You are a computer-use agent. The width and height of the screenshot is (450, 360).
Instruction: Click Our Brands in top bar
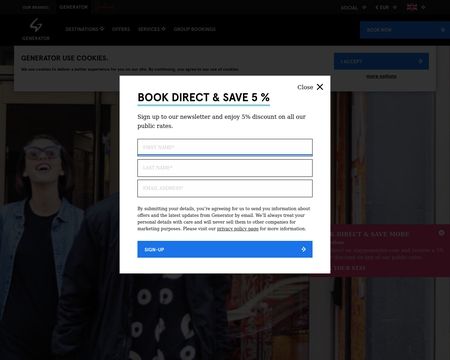[x=35, y=7]
